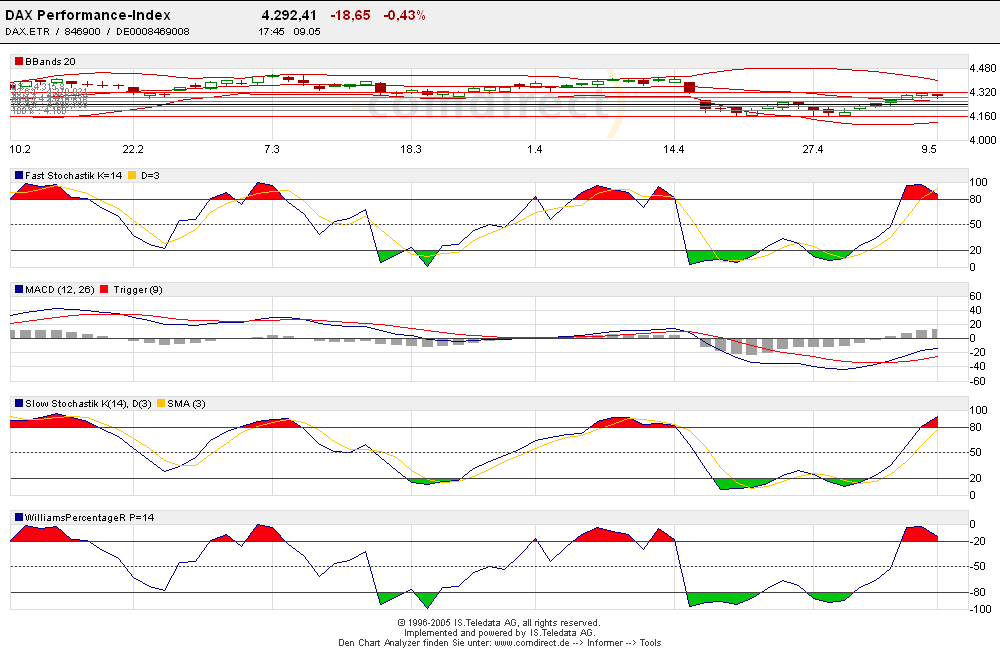Image resolution: width=1000 pixels, height=648 pixels.
Task: Click the -100 value on Williams axis
Action: [x=980, y=609]
